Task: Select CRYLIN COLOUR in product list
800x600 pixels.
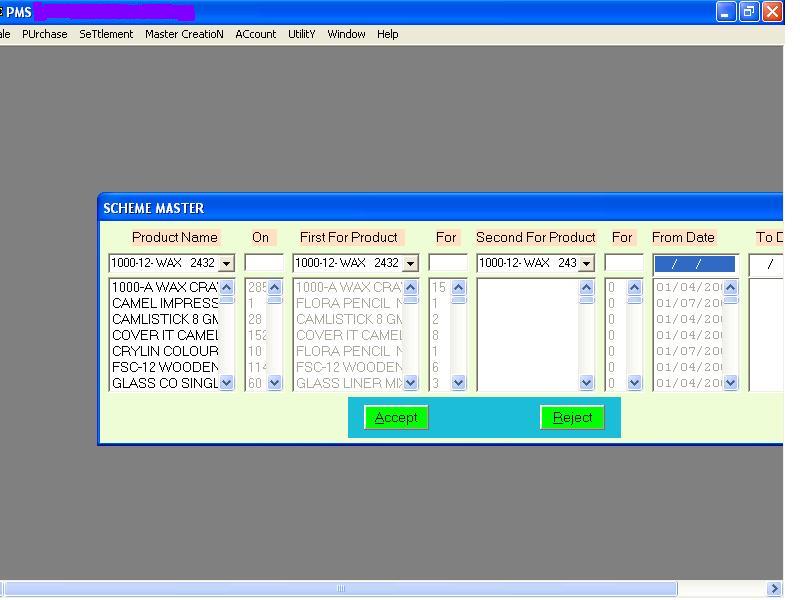Action: [165, 351]
